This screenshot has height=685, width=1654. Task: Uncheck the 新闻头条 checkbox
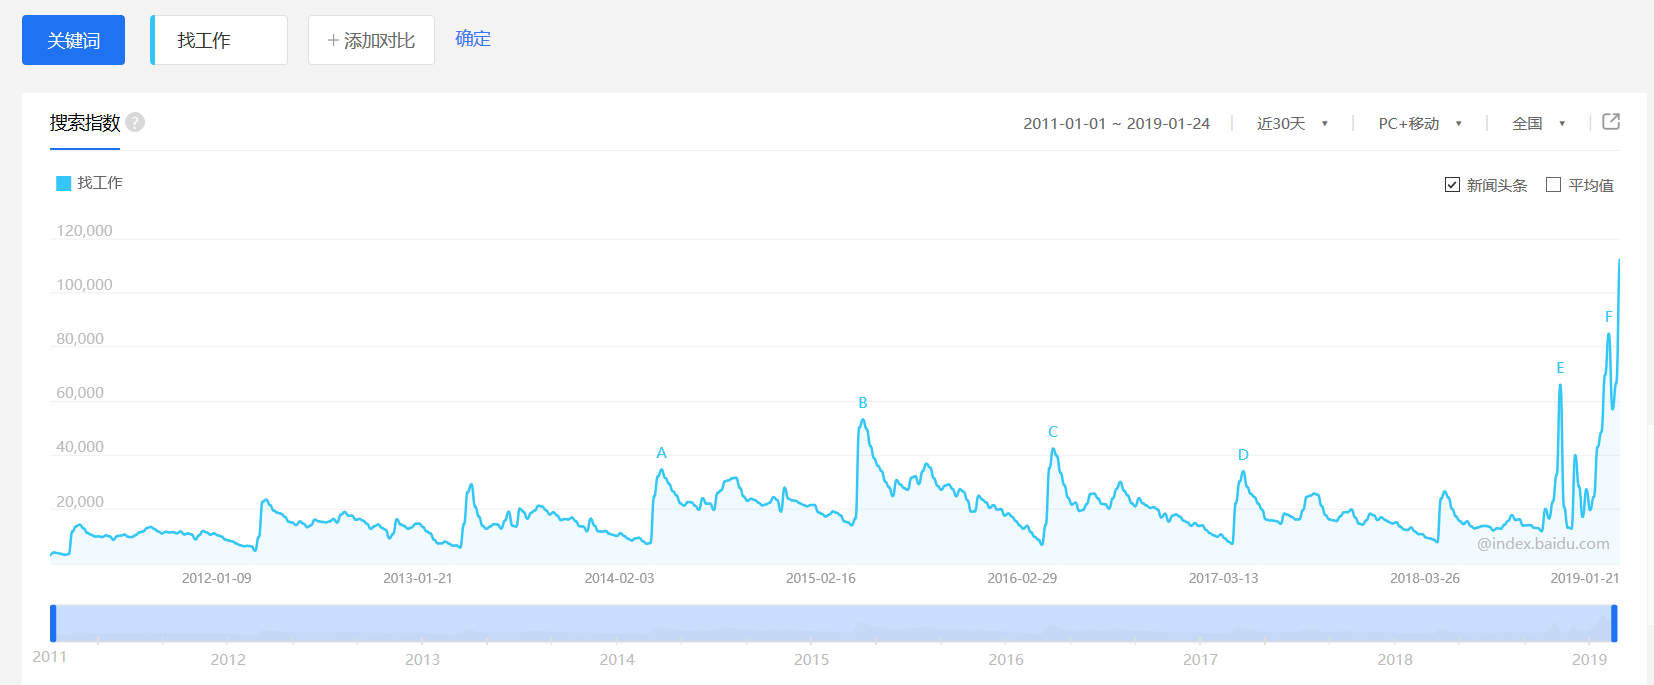coord(1452,185)
